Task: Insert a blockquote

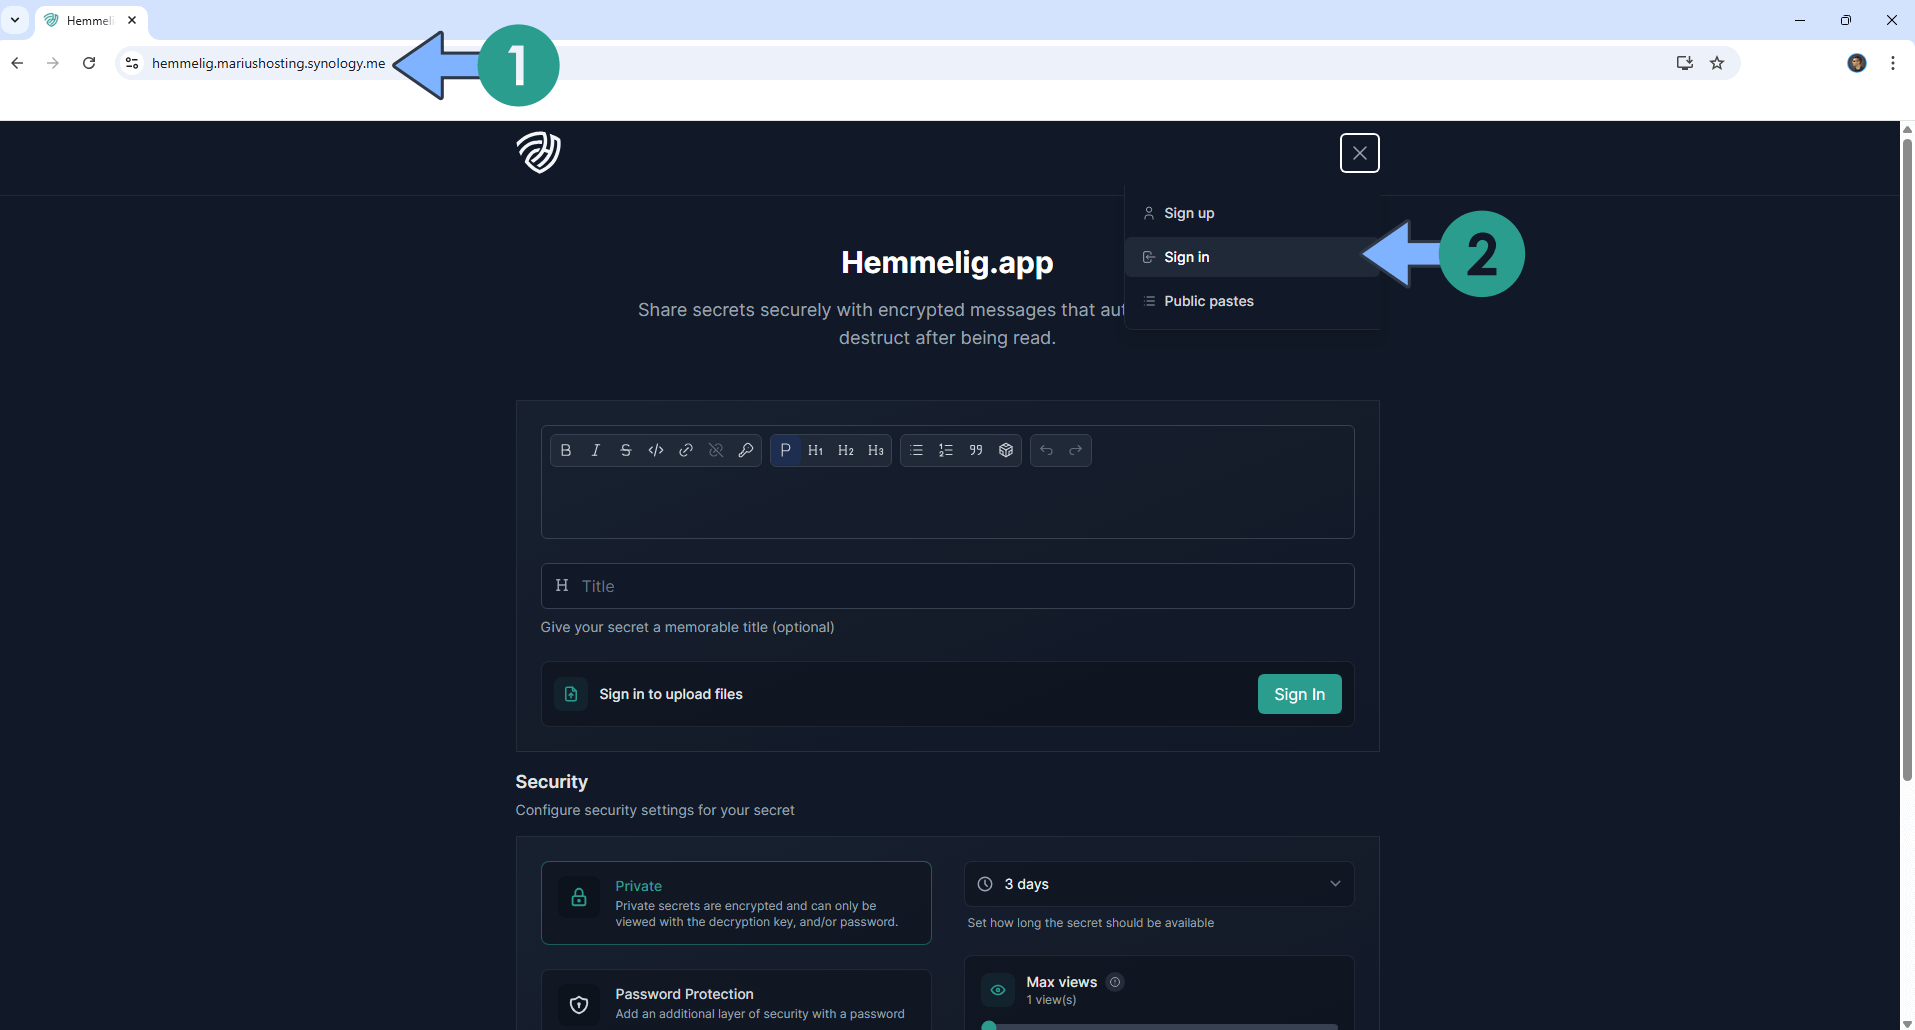Action: click(976, 450)
